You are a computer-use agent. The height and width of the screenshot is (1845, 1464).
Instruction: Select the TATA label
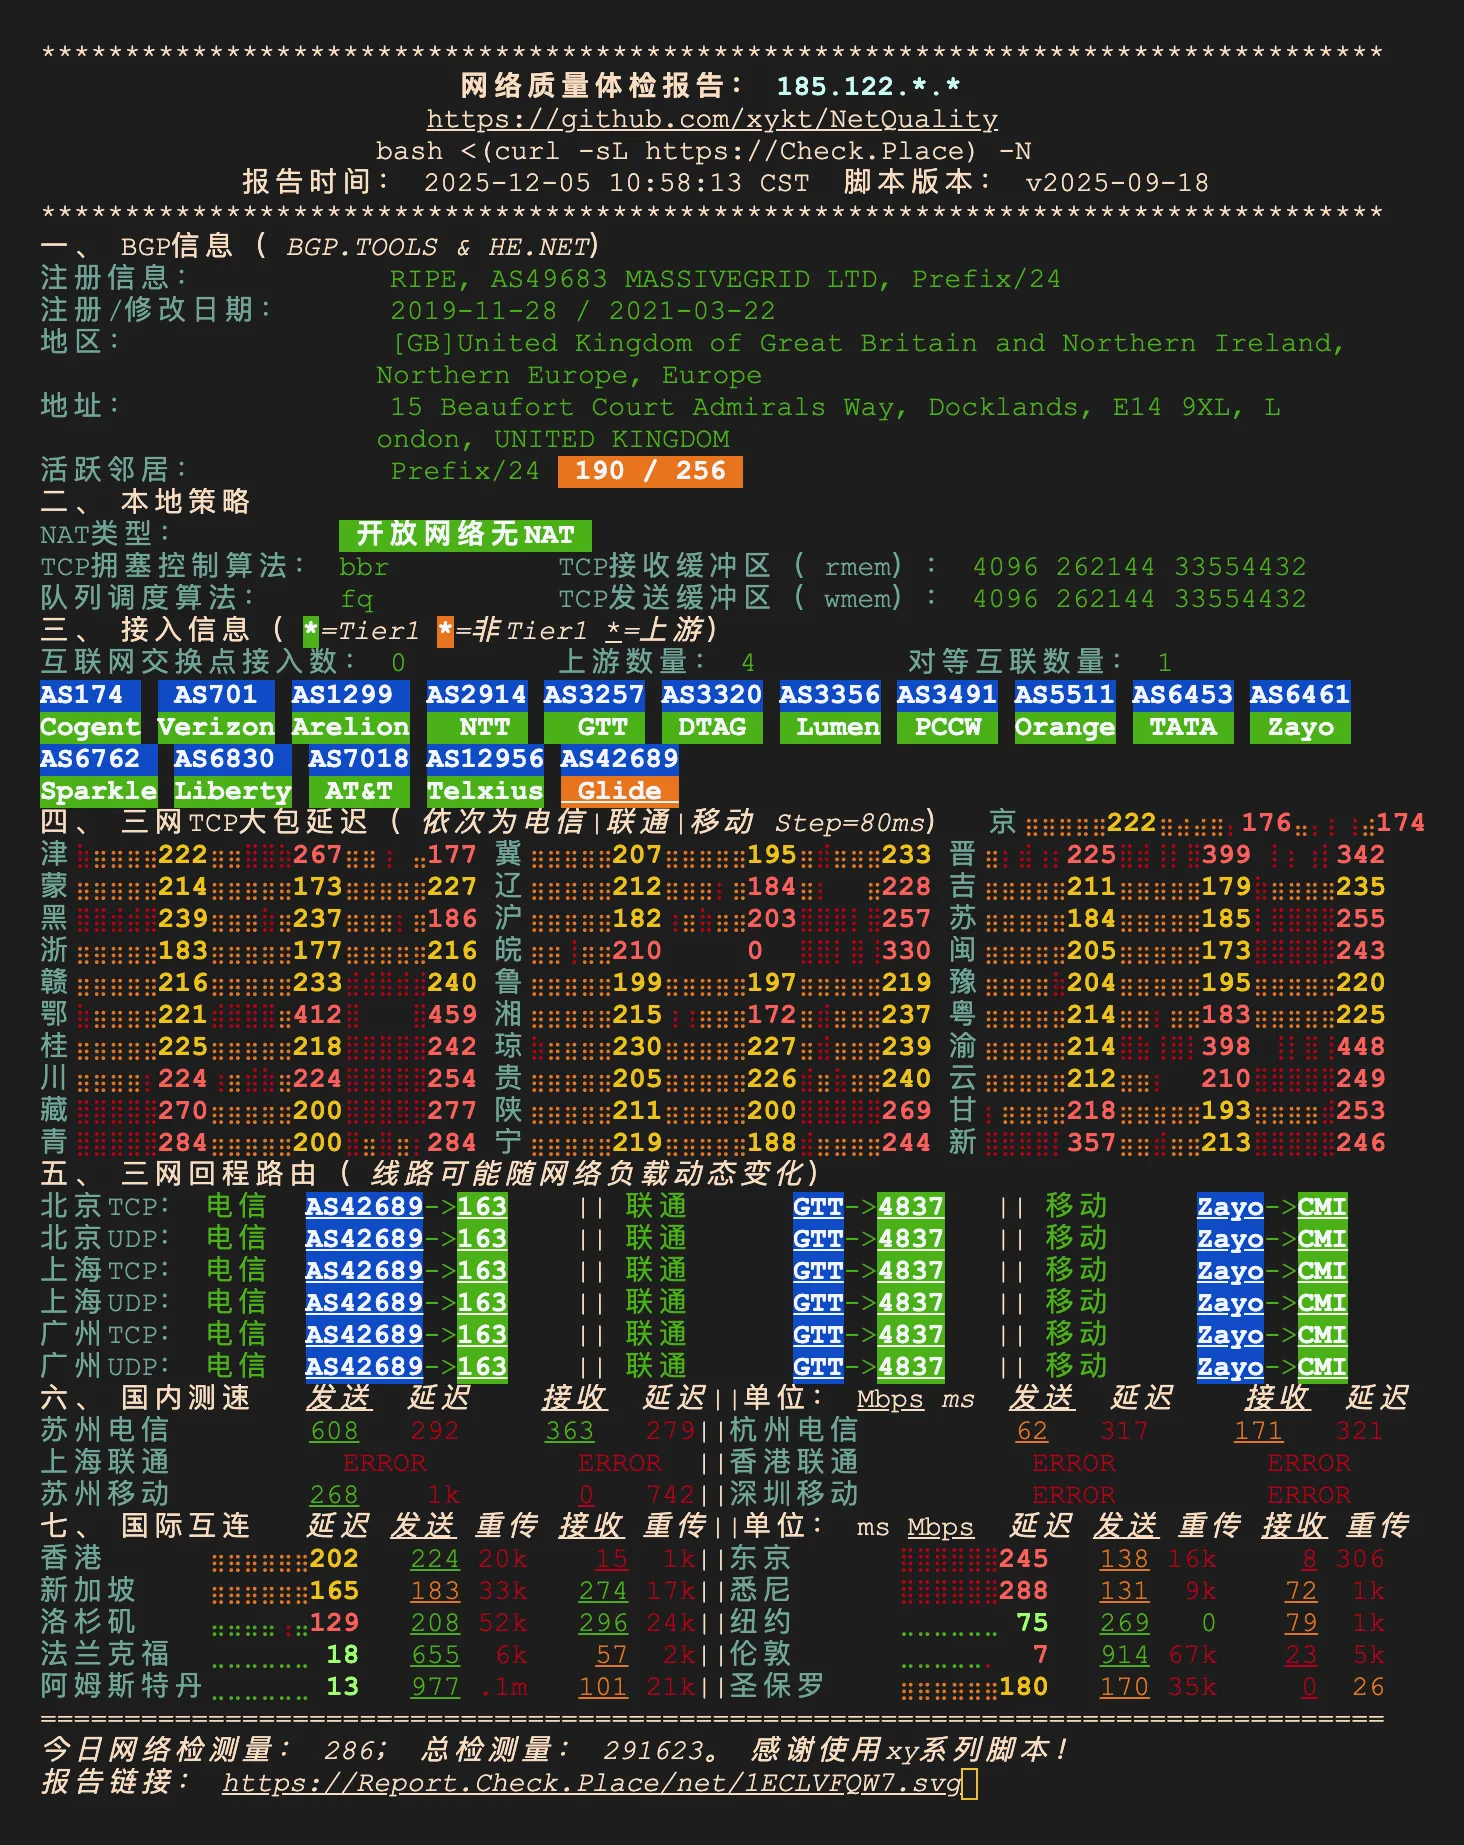point(1183,727)
